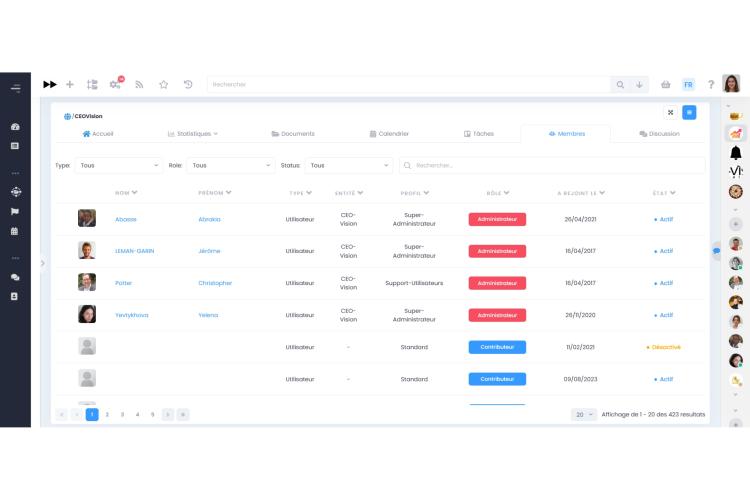Switch to the Documents tab
This screenshot has height=500, width=750.
(292, 133)
